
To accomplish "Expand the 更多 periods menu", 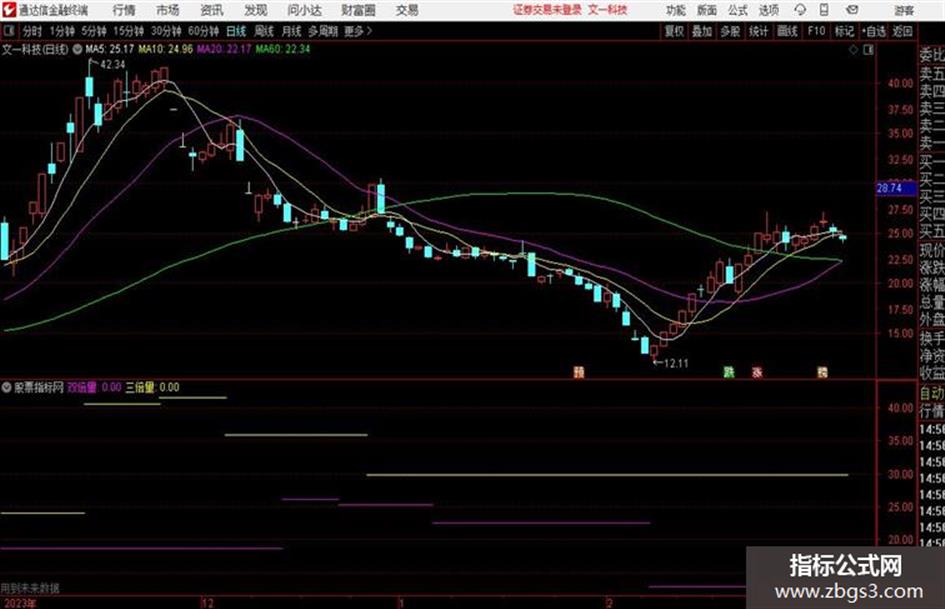I will point(358,31).
